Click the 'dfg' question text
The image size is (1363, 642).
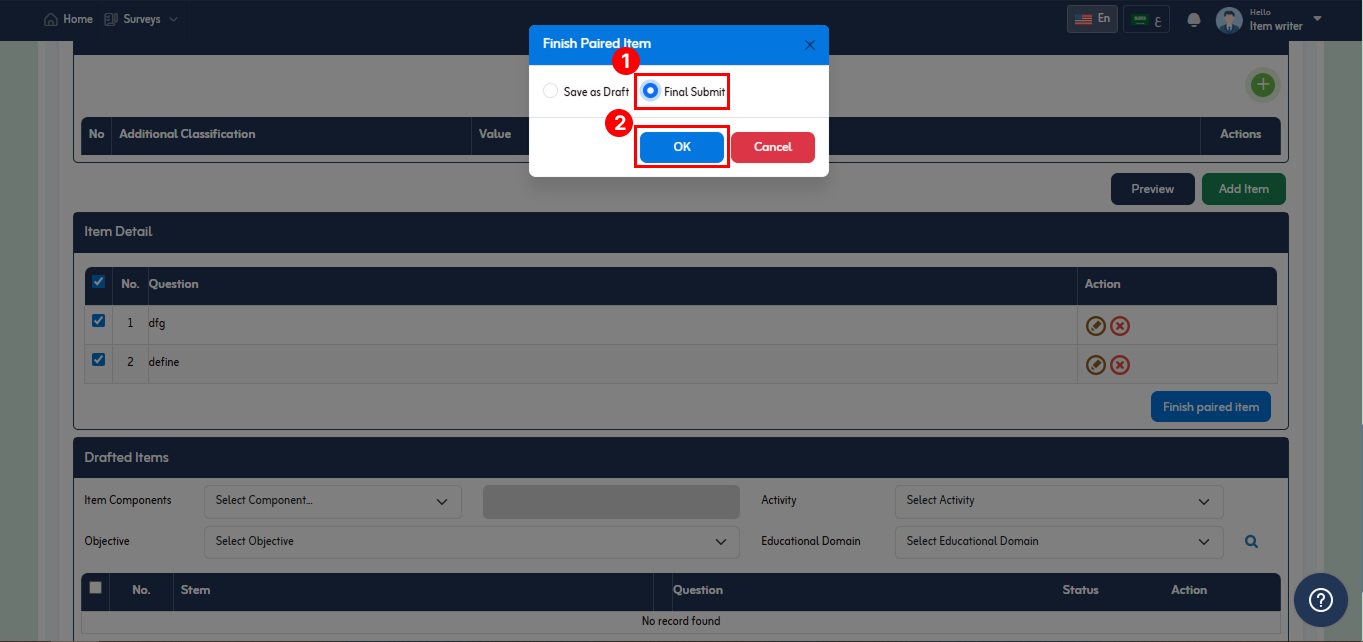click(x=156, y=324)
